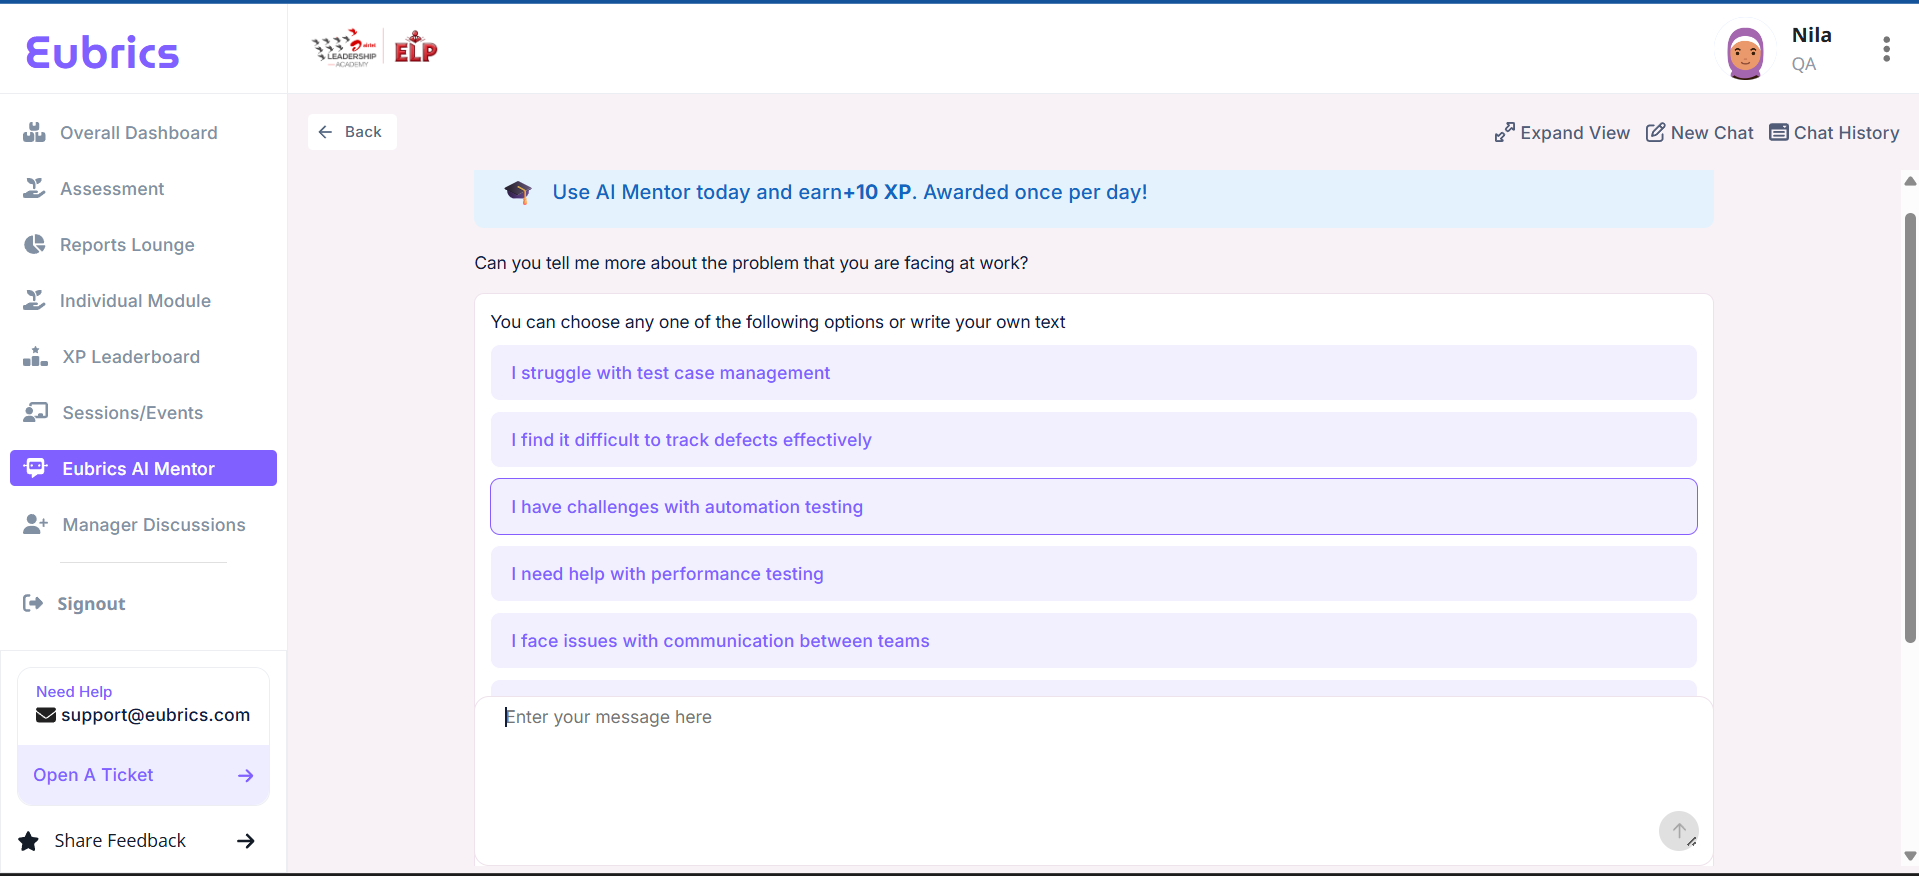Click the Eubrics logo

coord(102,52)
